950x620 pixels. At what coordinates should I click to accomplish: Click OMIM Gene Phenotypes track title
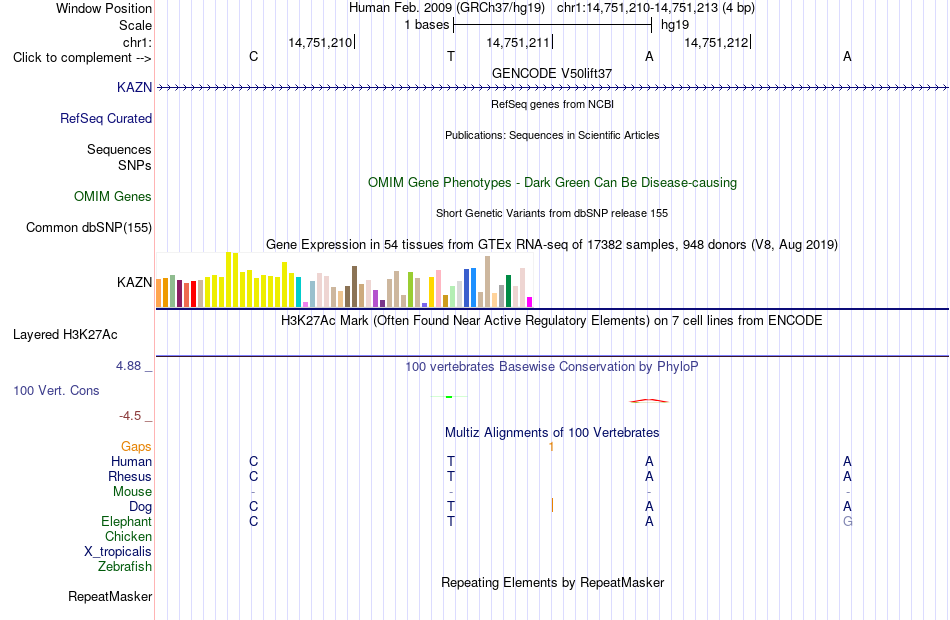point(552,182)
